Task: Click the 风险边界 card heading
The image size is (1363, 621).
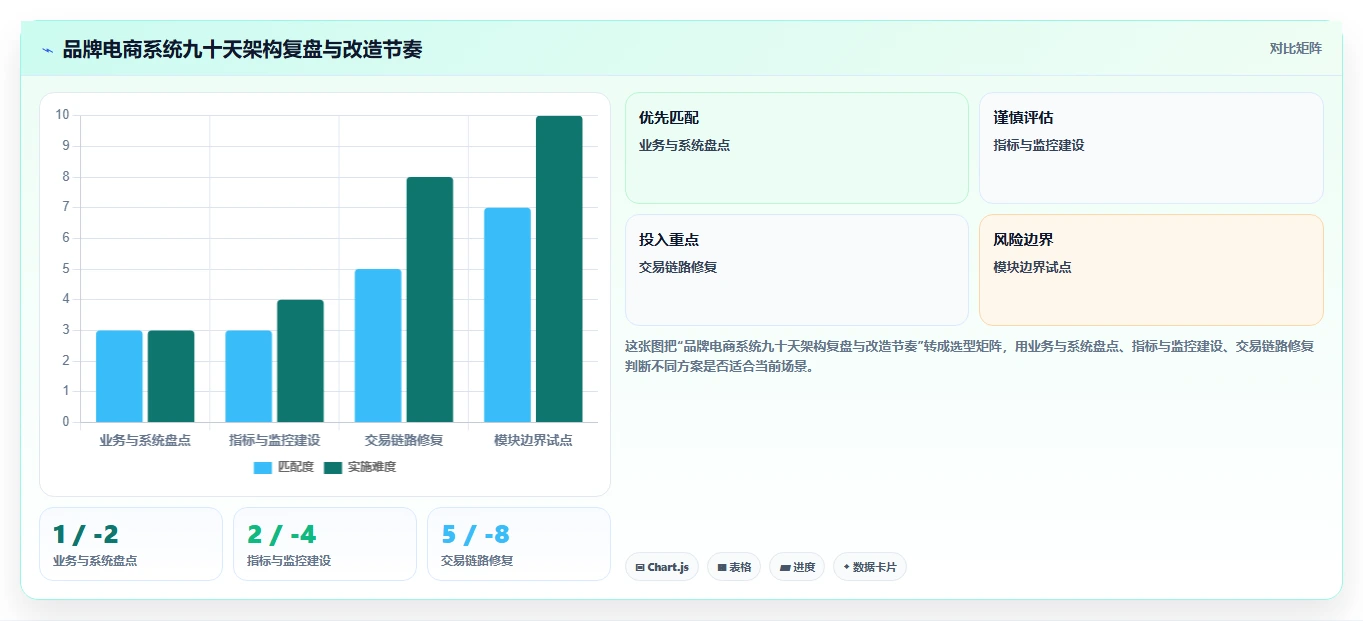Action: (x=1023, y=240)
